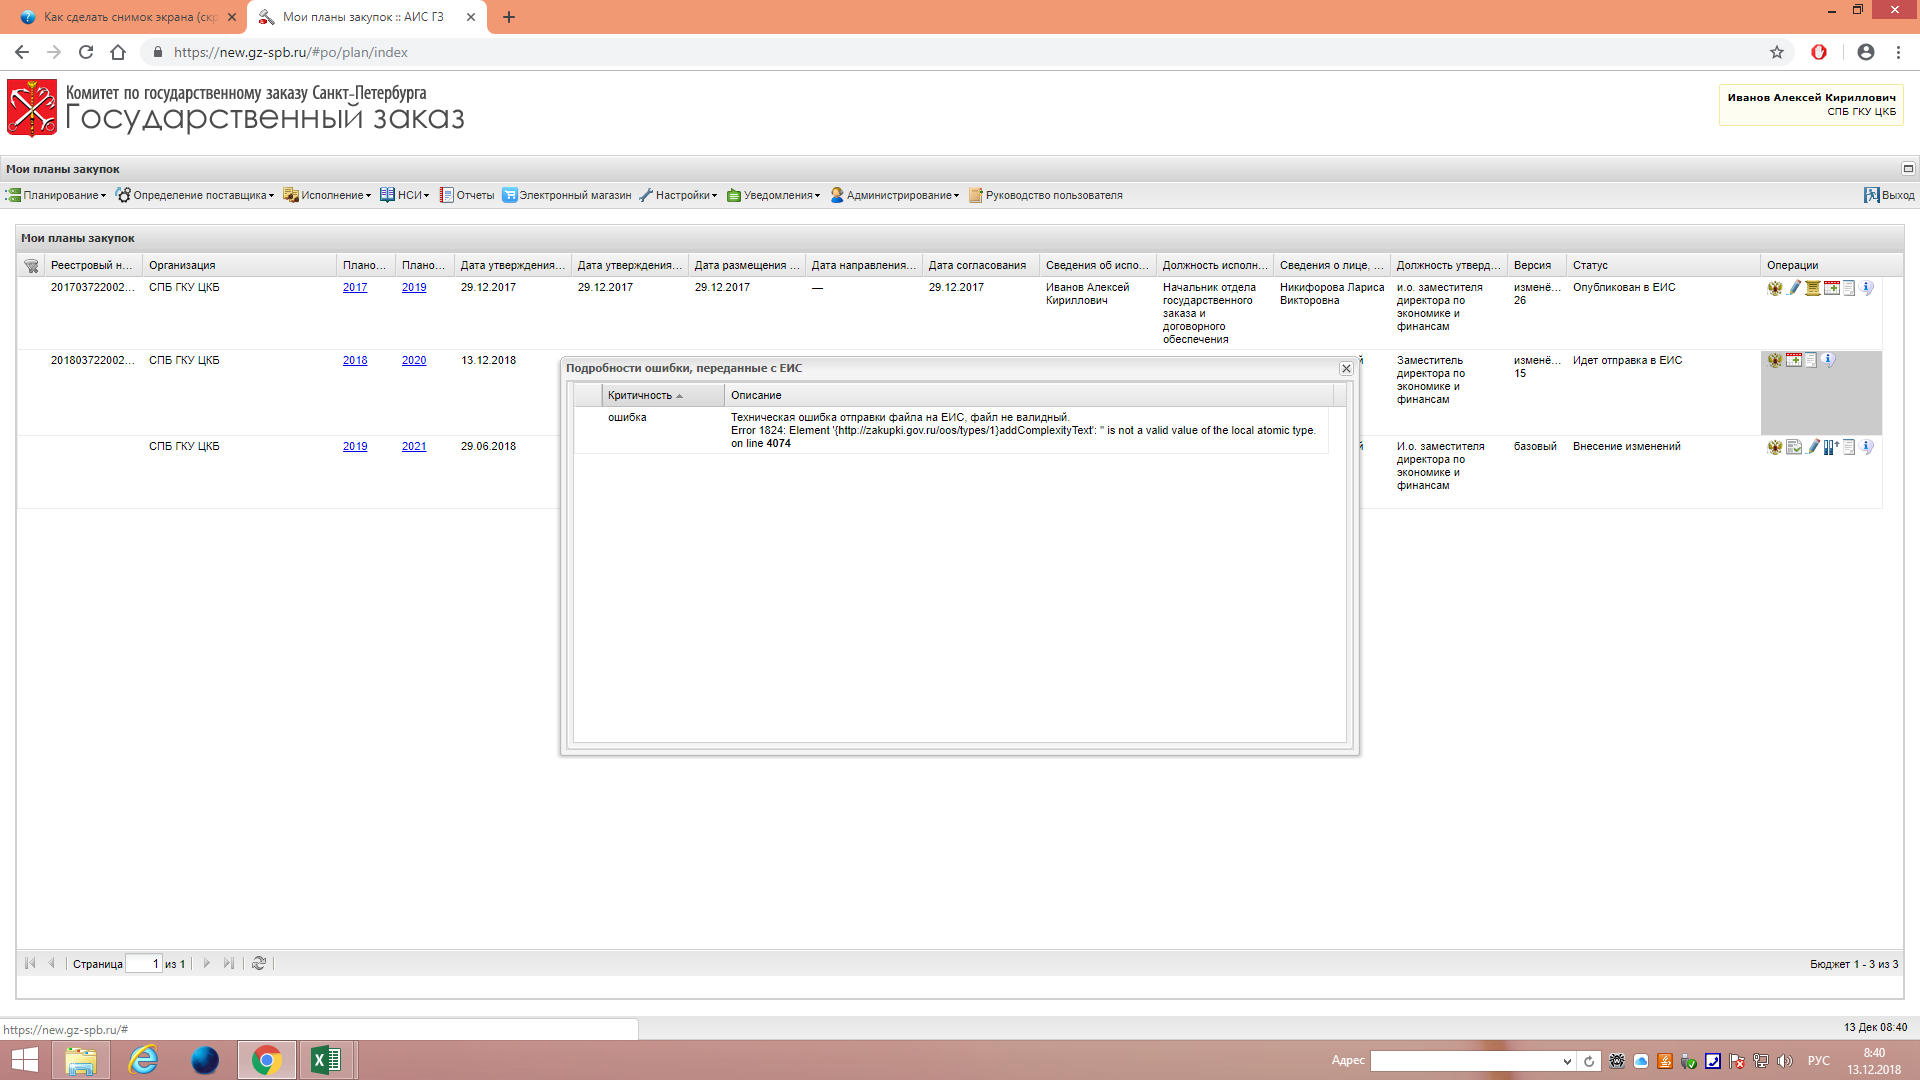Click the Выход logout button
This screenshot has height=1080, width=1920.
[x=1889, y=195]
